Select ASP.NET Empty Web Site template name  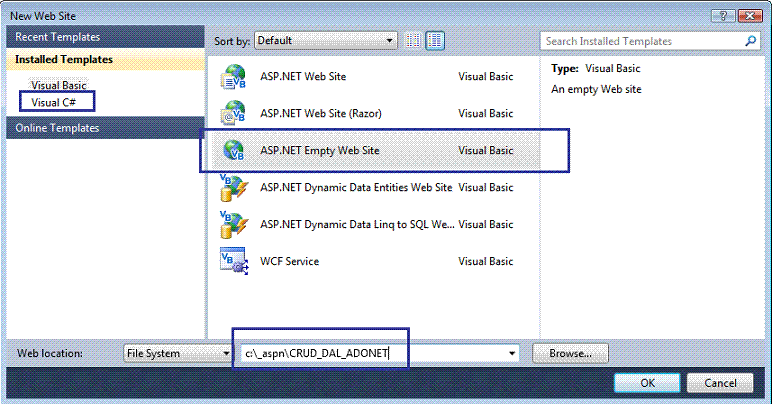(320, 151)
